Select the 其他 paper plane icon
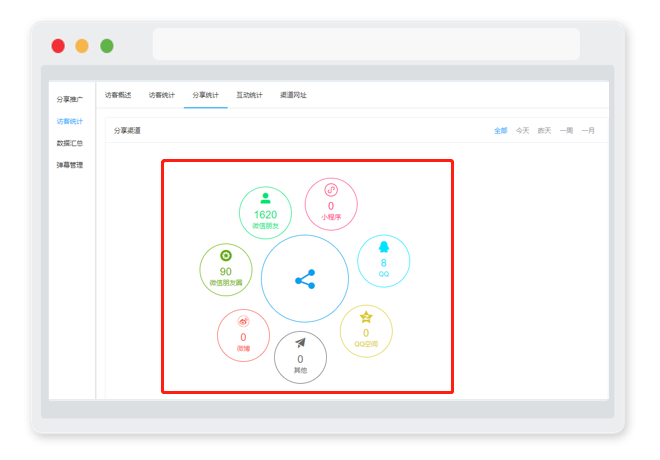This screenshot has width=660, height=460. pyautogui.click(x=300, y=343)
